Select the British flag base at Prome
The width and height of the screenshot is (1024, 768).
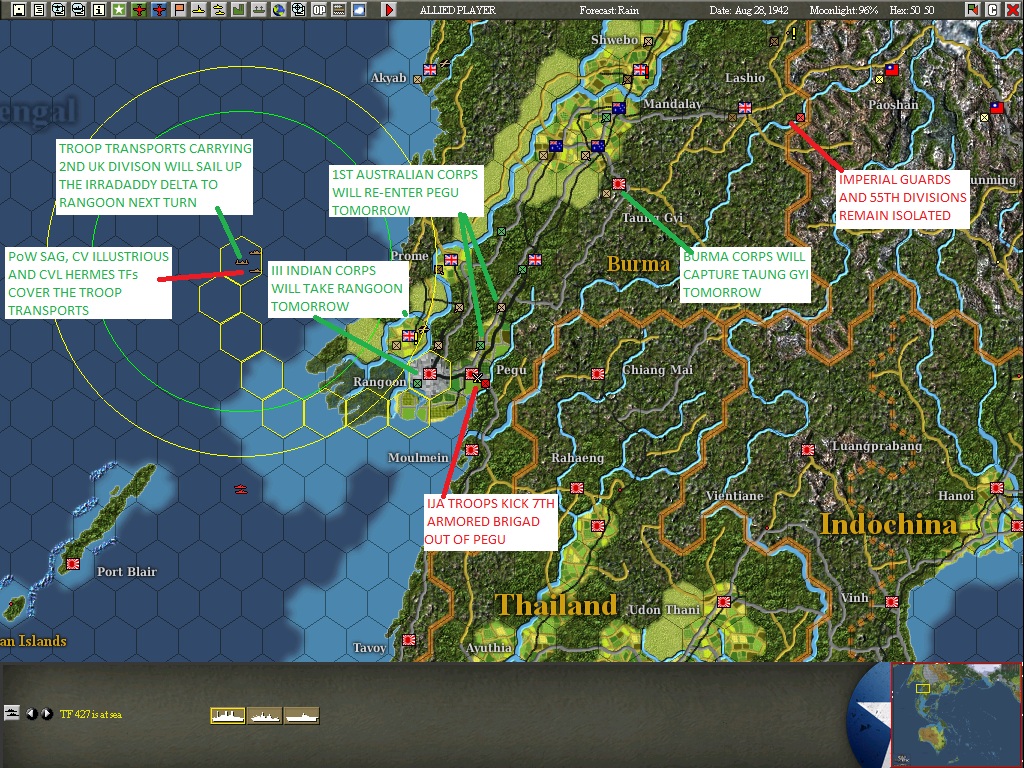click(x=451, y=260)
